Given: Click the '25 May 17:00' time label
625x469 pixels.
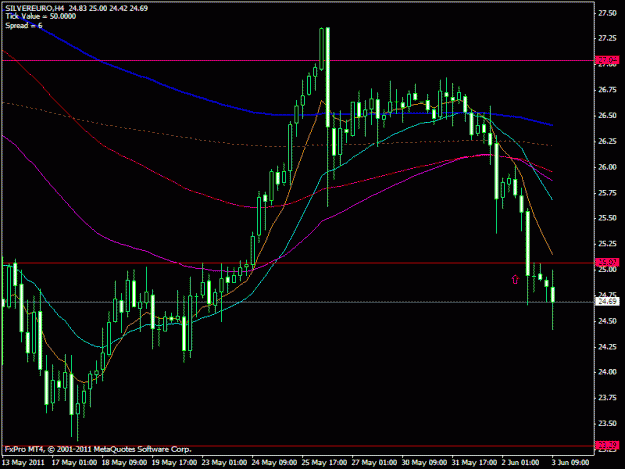Looking at the screenshot, I should click(324, 463).
